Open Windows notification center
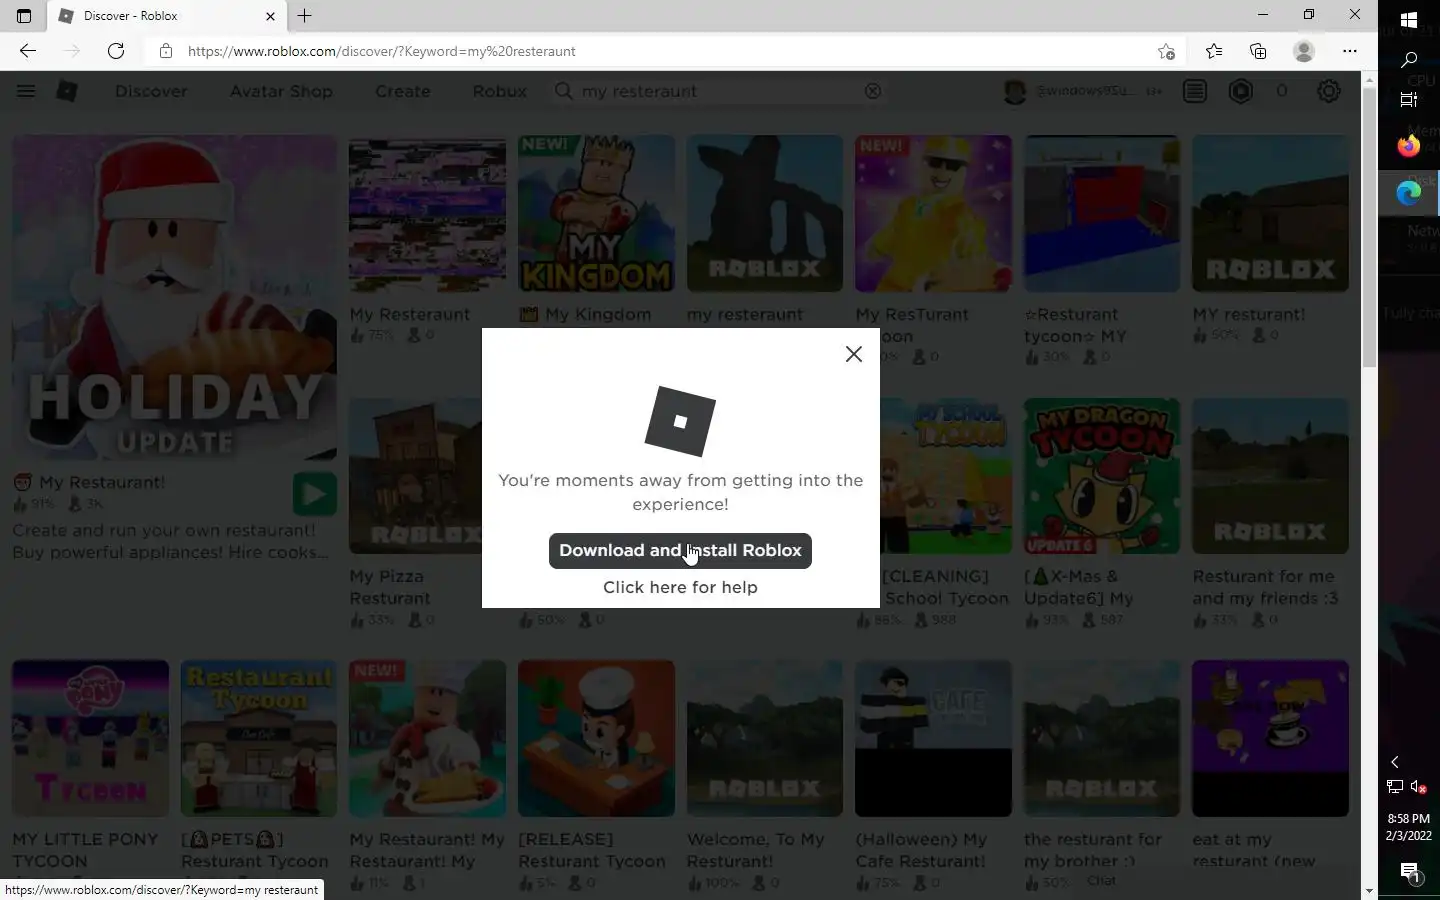Screen dimensions: 1440x900 coord(1409,872)
